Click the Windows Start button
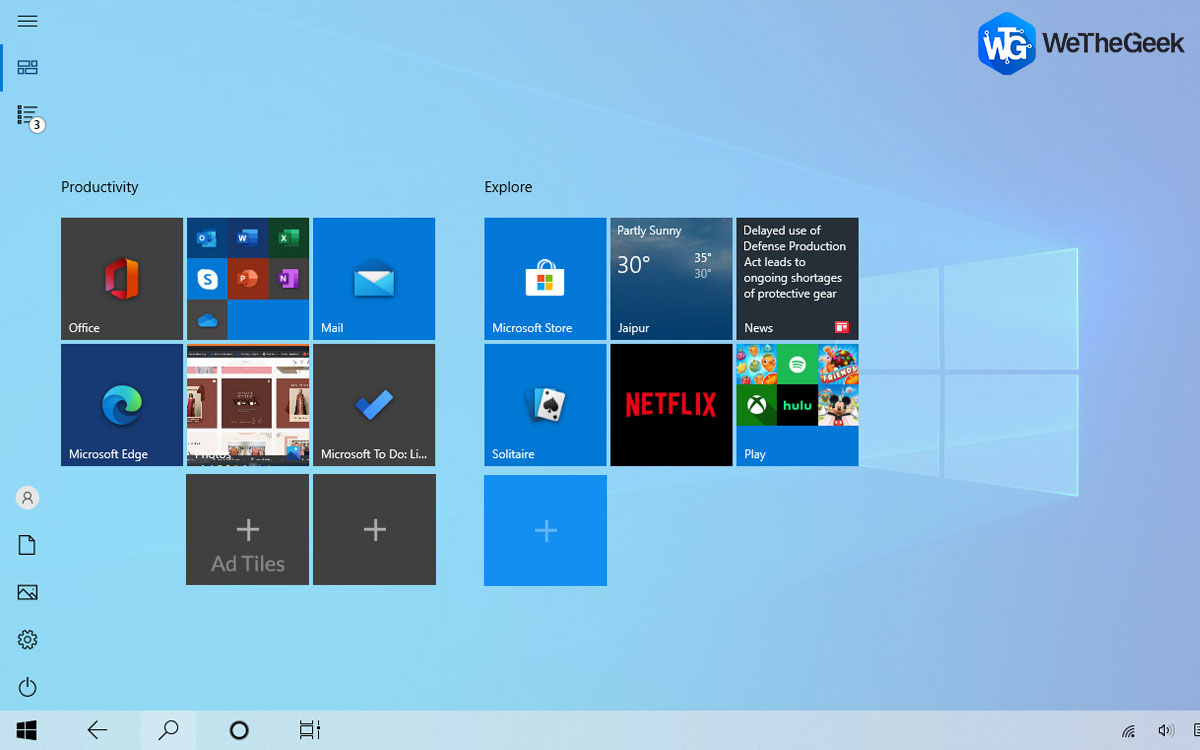Viewport: 1200px width, 750px height. (x=27, y=730)
